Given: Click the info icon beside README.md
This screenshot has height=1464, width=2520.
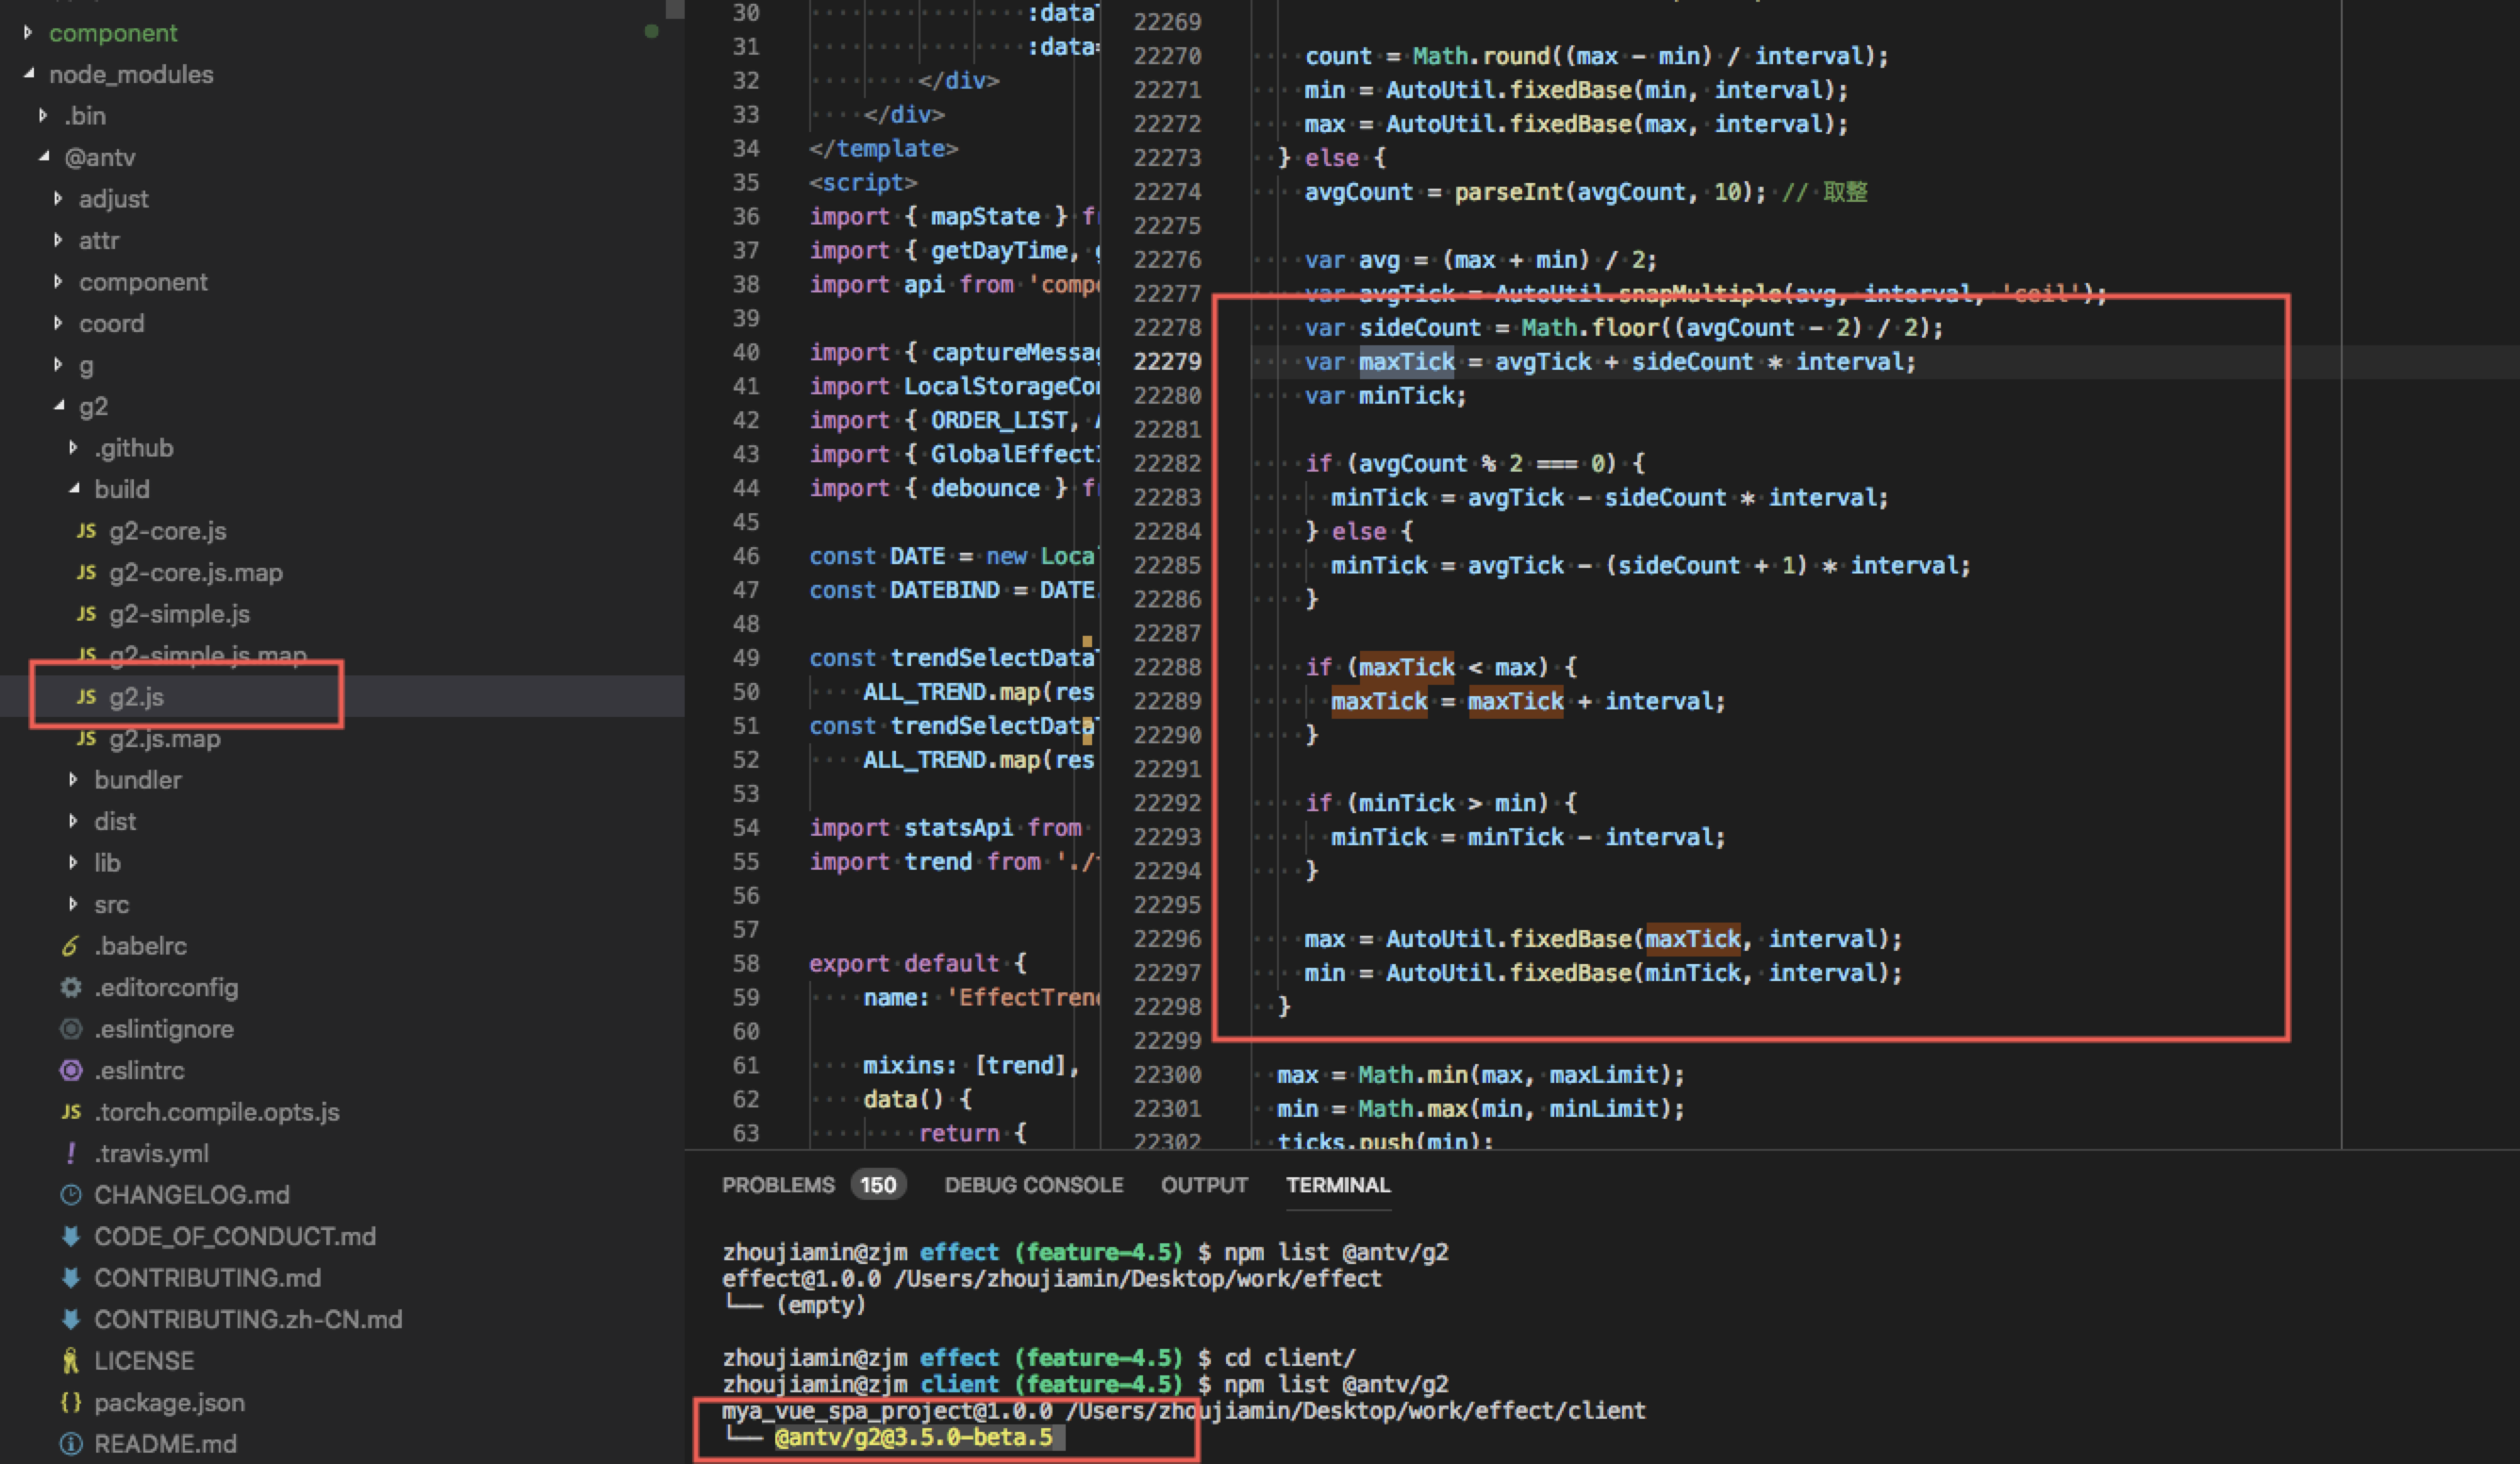Looking at the screenshot, I should pyautogui.click(x=69, y=1444).
